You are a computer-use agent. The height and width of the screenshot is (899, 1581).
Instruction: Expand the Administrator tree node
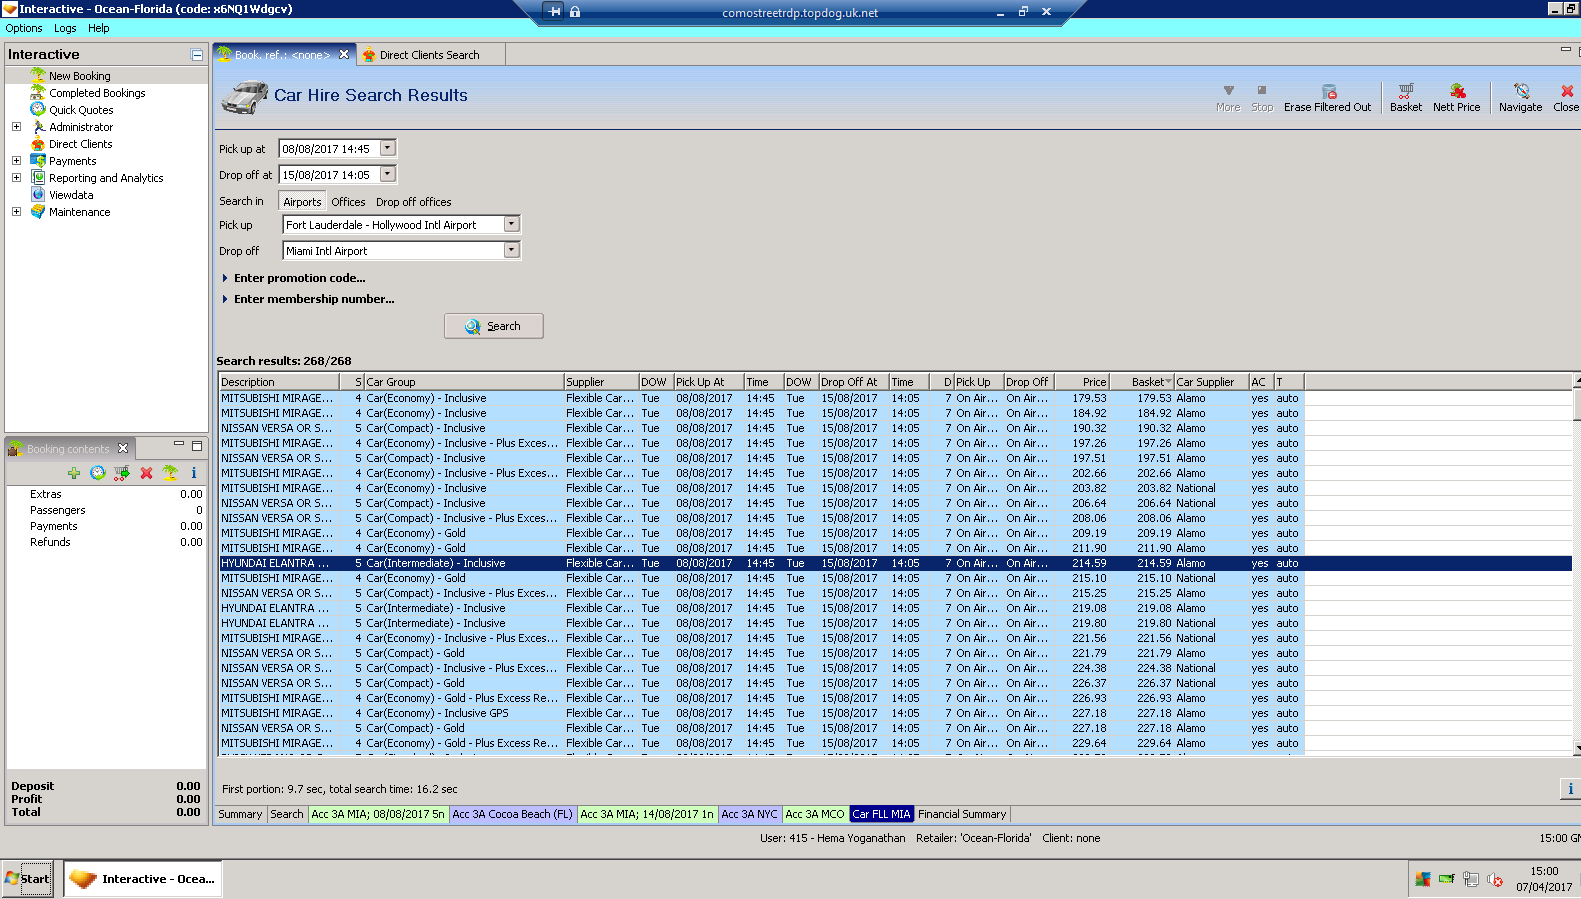(16, 127)
